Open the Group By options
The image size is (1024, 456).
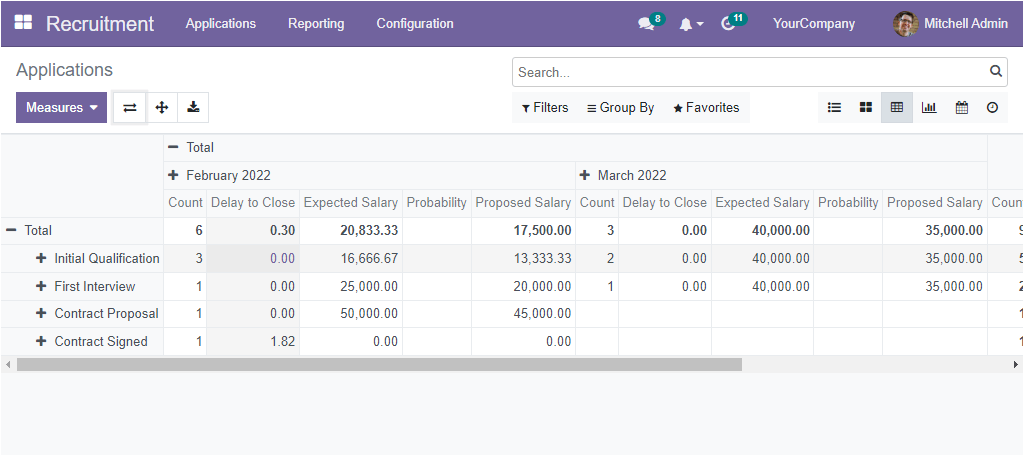(x=620, y=108)
